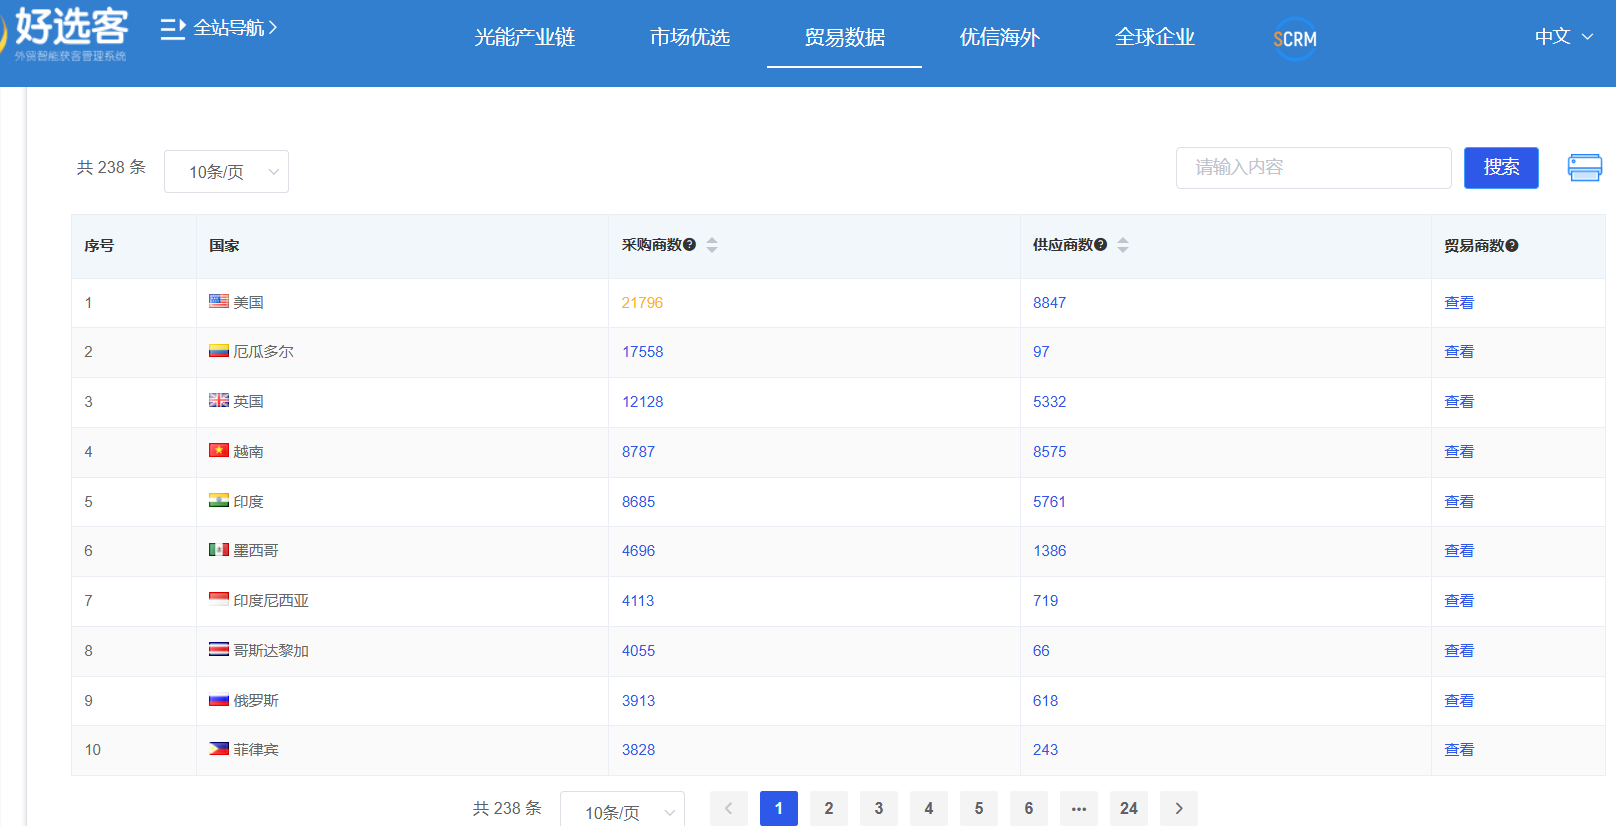1616x826 pixels.
Task: Click 查看 in the 印度 row
Action: click(x=1459, y=502)
